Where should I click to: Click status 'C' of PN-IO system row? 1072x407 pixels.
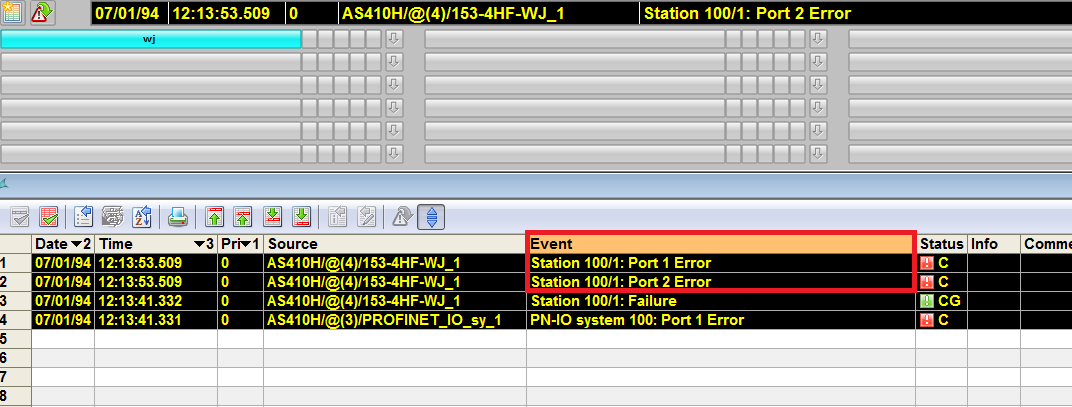pos(941,320)
